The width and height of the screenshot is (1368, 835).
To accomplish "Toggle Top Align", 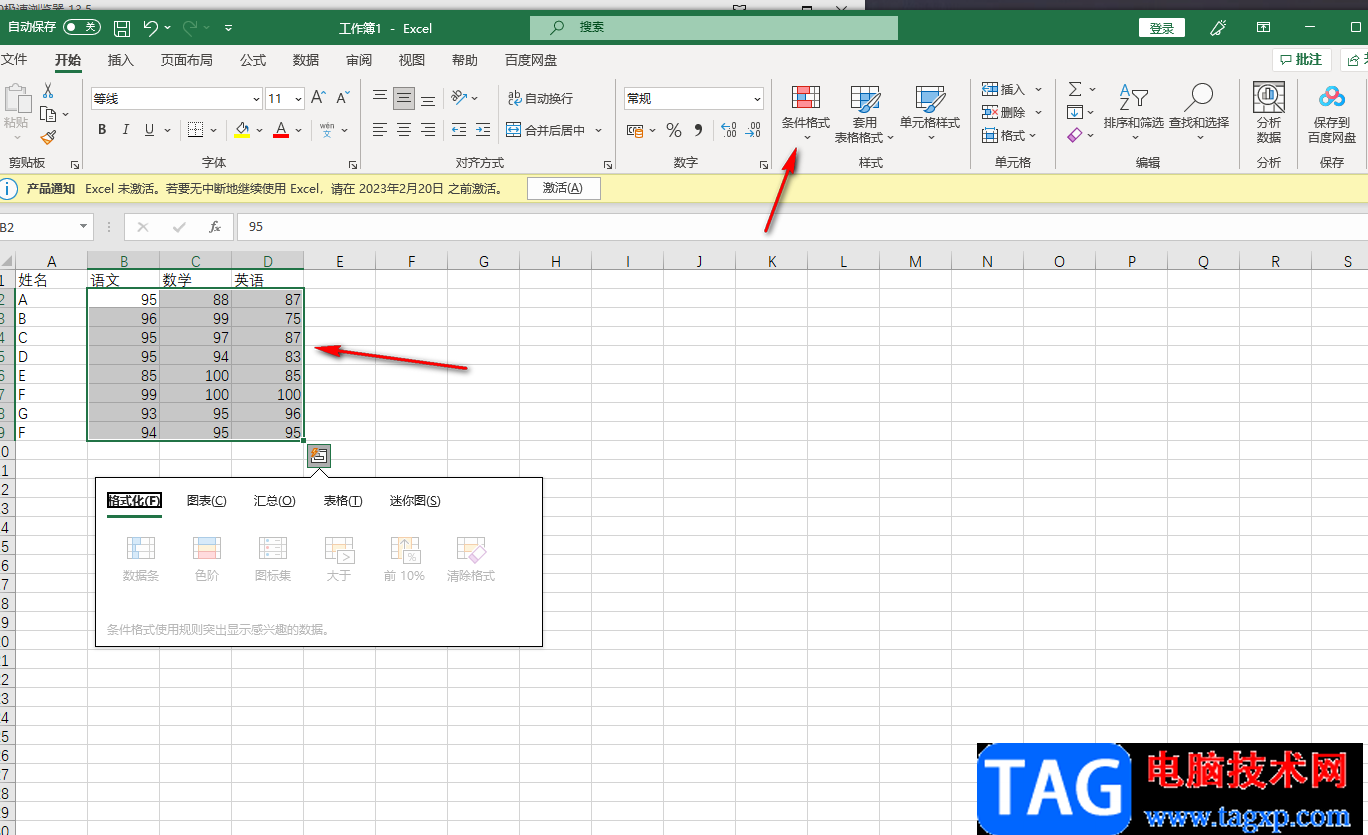I will tap(380, 98).
